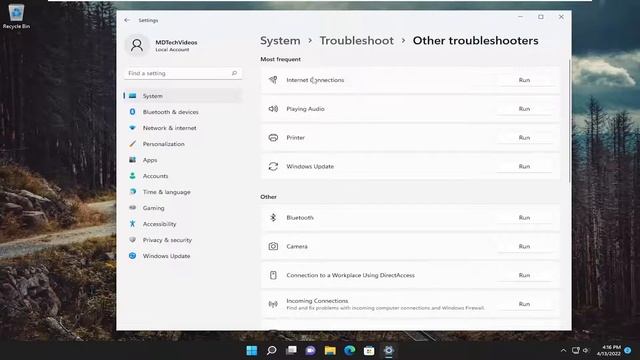This screenshot has height=360, width=640.
Task: Open Time & language settings
Action: pyautogui.click(x=182, y=192)
